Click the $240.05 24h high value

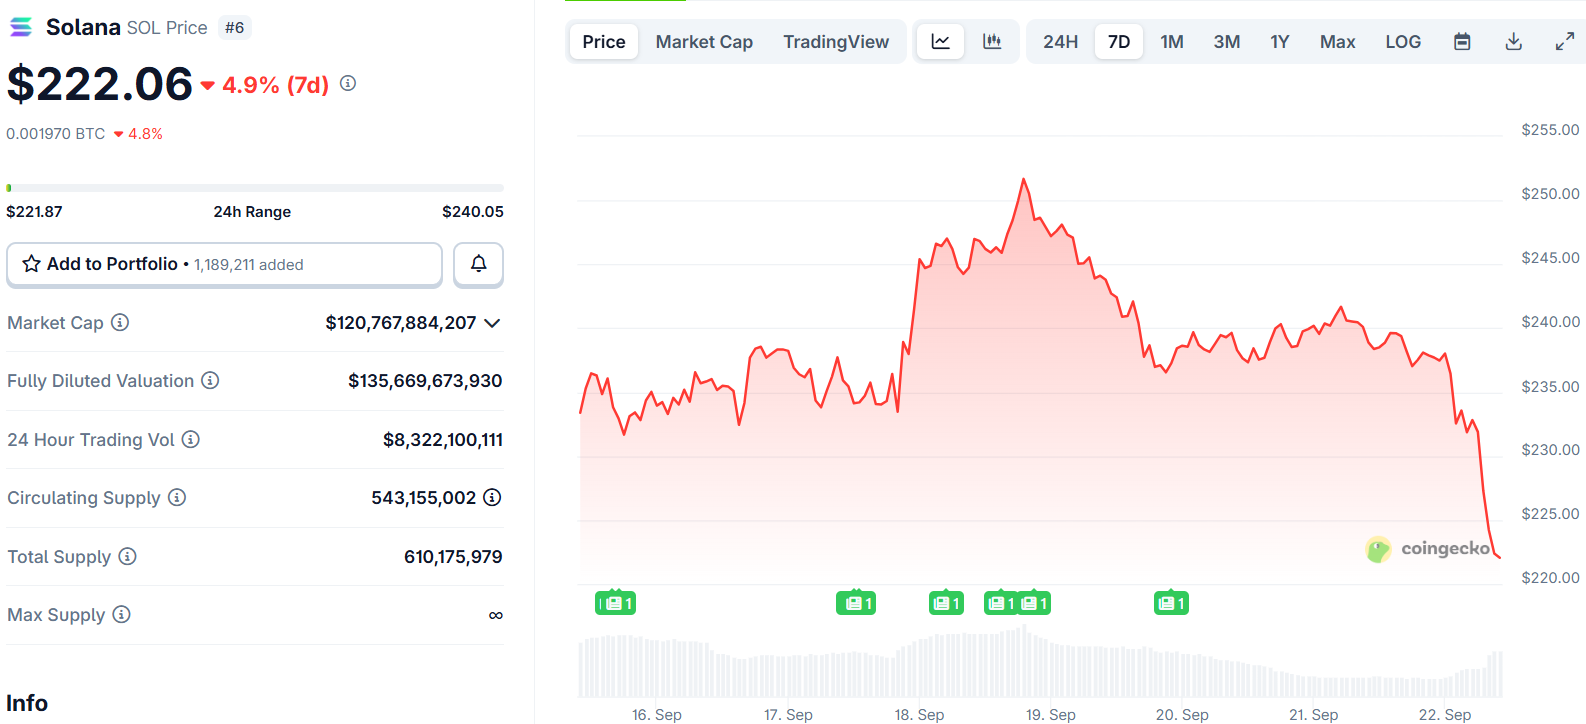coord(473,211)
